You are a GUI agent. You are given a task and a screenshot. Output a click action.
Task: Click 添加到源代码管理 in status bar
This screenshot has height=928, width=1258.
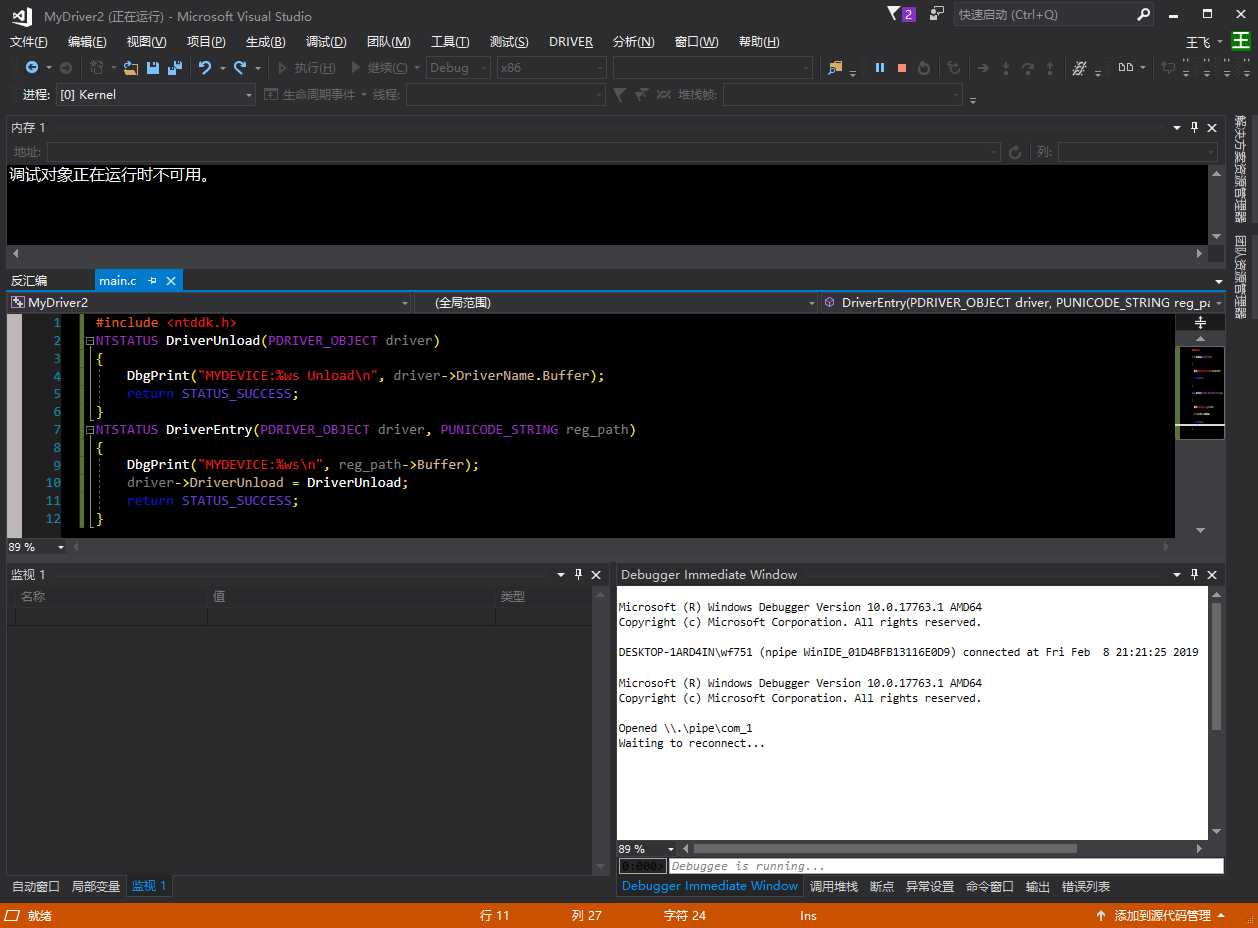click(1162, 915)
